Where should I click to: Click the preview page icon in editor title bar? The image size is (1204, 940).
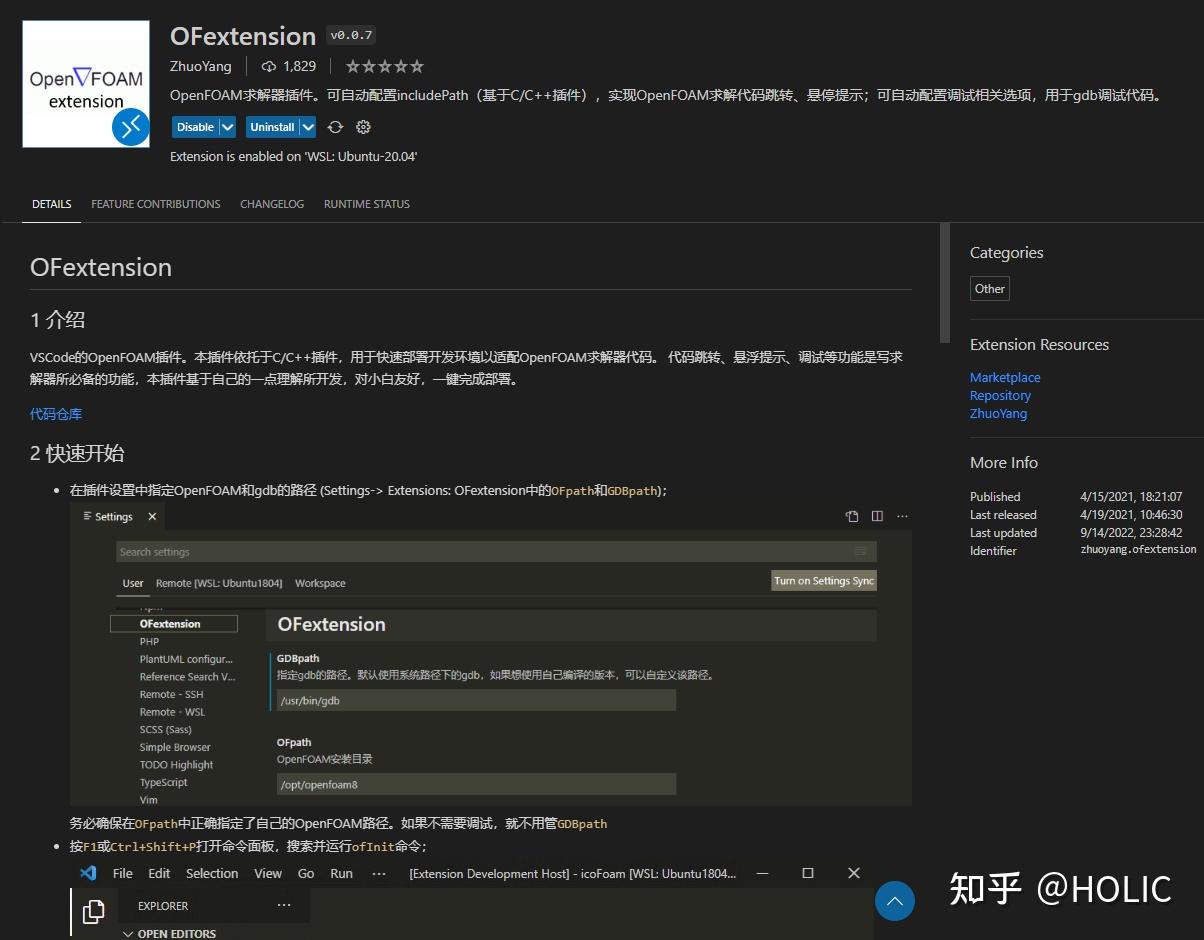click(851, 515)
